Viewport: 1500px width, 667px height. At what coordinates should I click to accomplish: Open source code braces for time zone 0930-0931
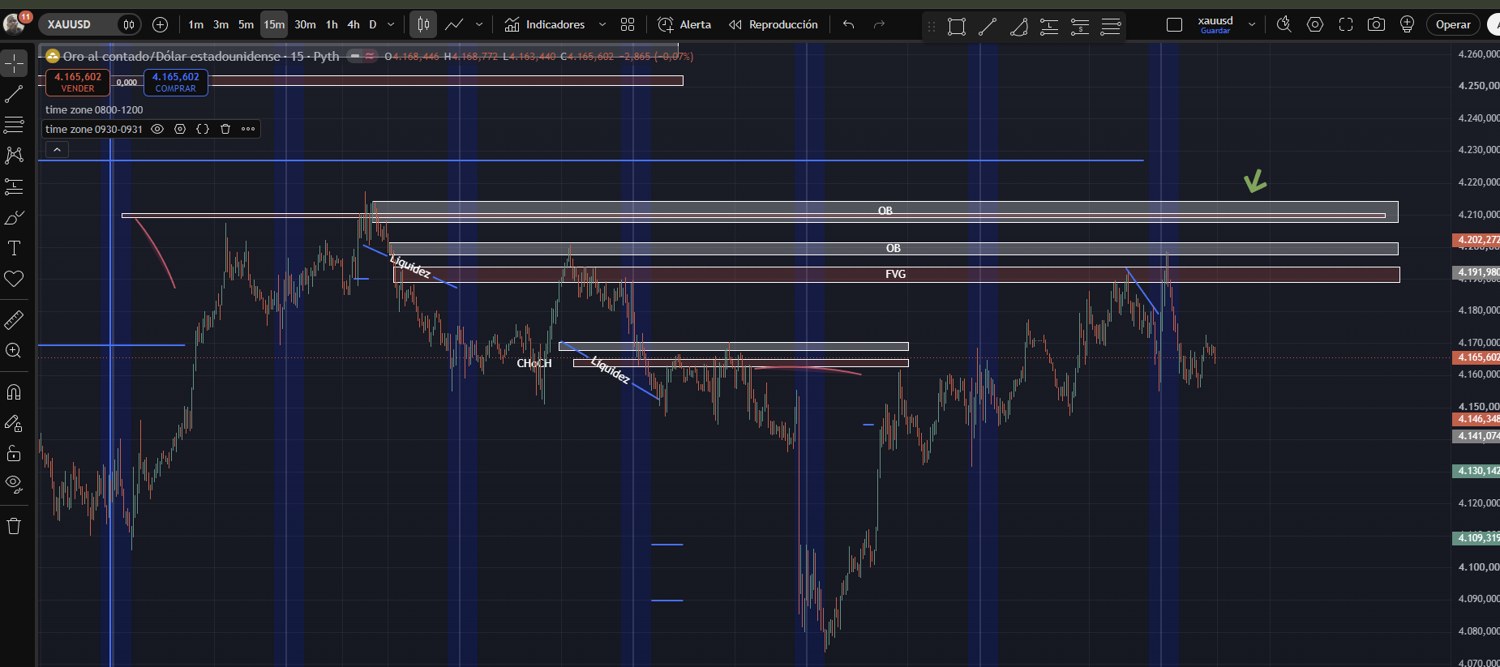tap(202, 129)
